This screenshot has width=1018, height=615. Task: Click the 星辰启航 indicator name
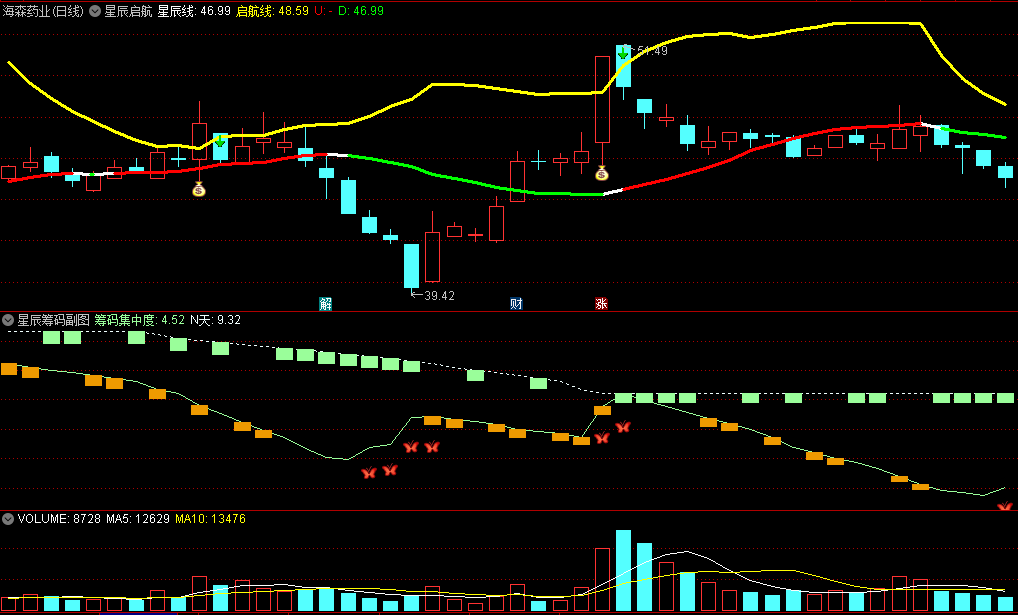coord(129,11)
